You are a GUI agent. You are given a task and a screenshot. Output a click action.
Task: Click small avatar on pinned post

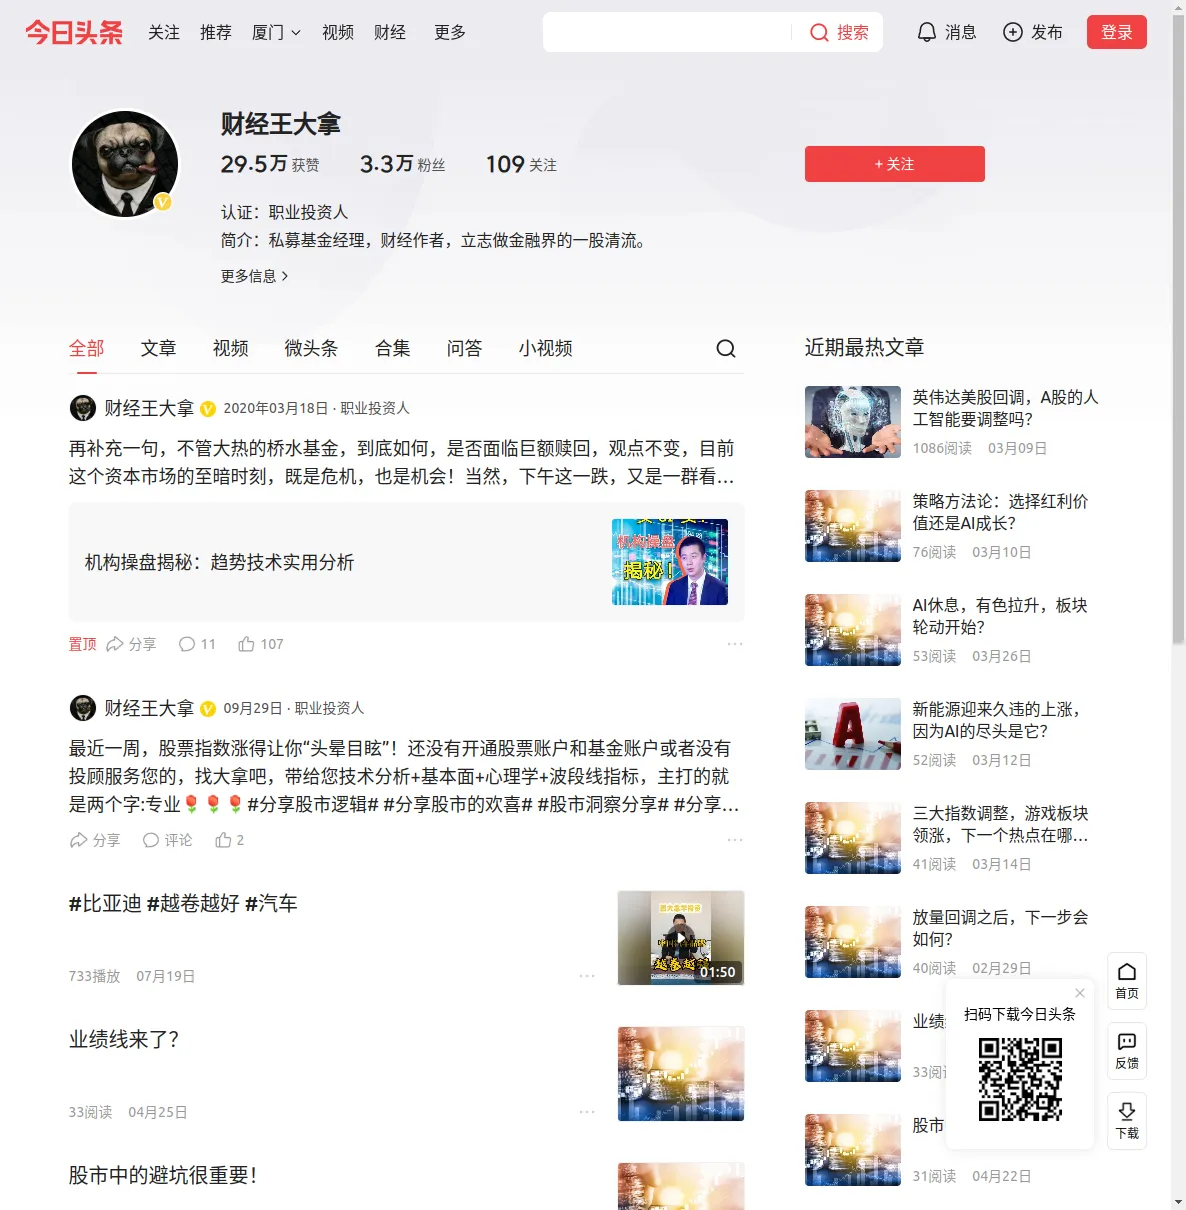click(82, 408)
